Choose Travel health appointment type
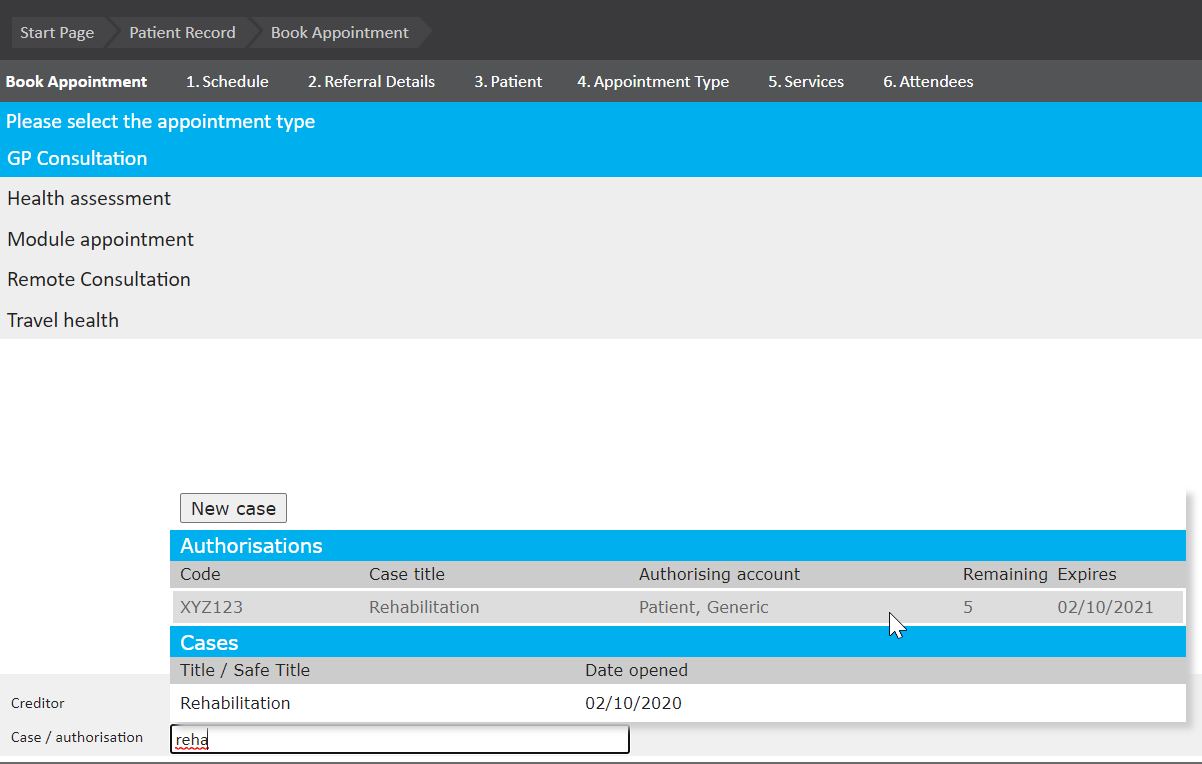 point(63,321)
